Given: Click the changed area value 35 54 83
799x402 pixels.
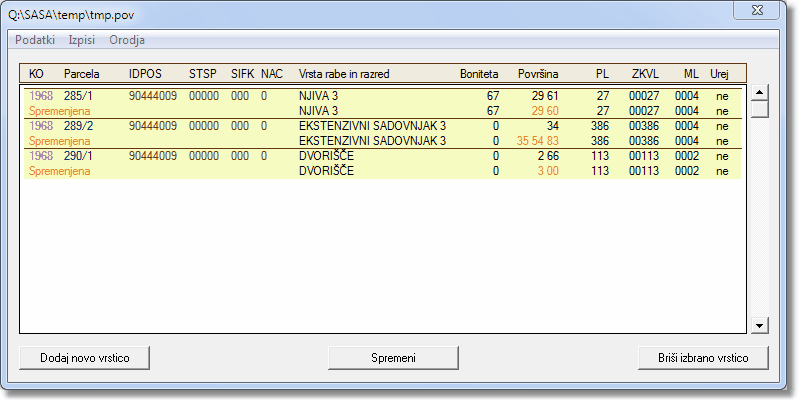Looking at the screenshot, I should pyautogui.click(x=537, y=141).
